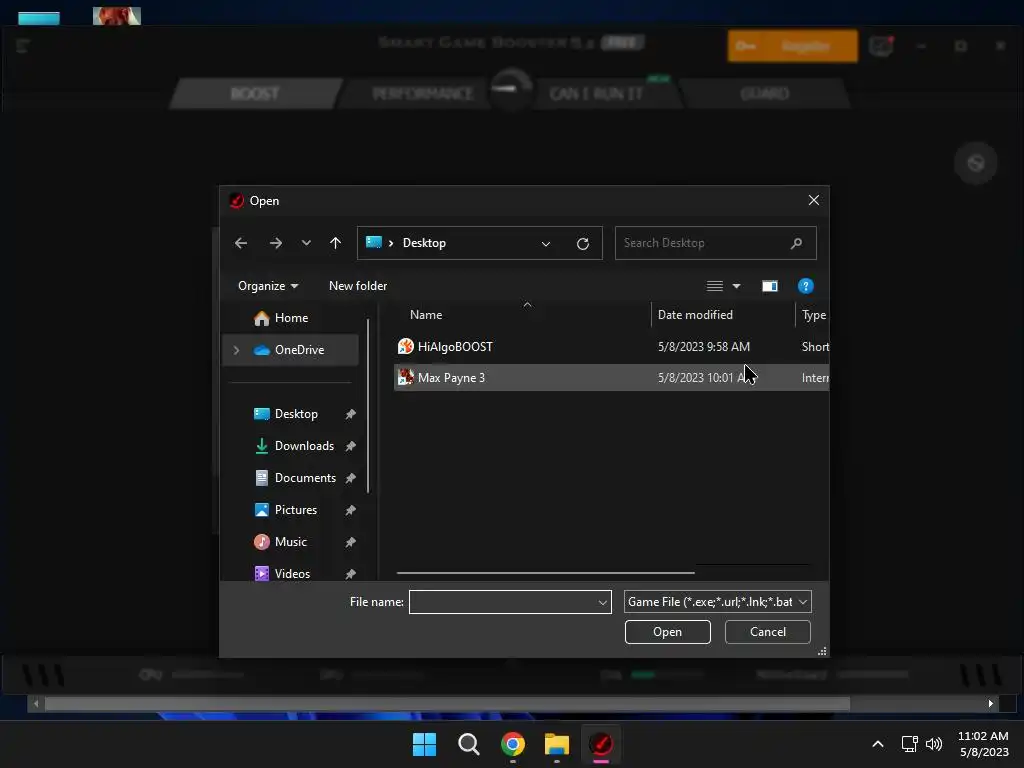1024x768 pixels.
Task: Click the navigation pane vertical scrollbar
Action: 368,405
